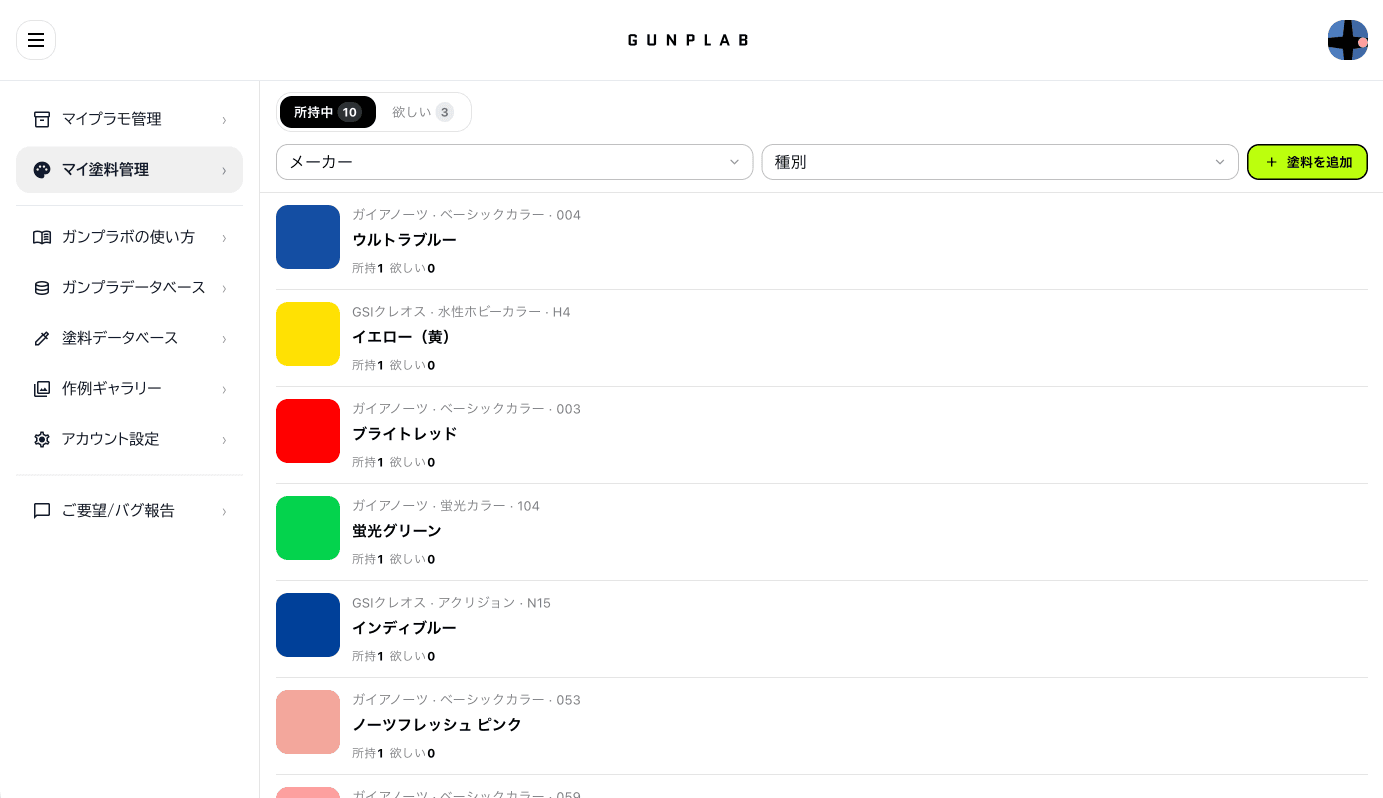Click the 欲しい count badge 3
Viewport: 1383px width, 798px height.
(444, 112)
